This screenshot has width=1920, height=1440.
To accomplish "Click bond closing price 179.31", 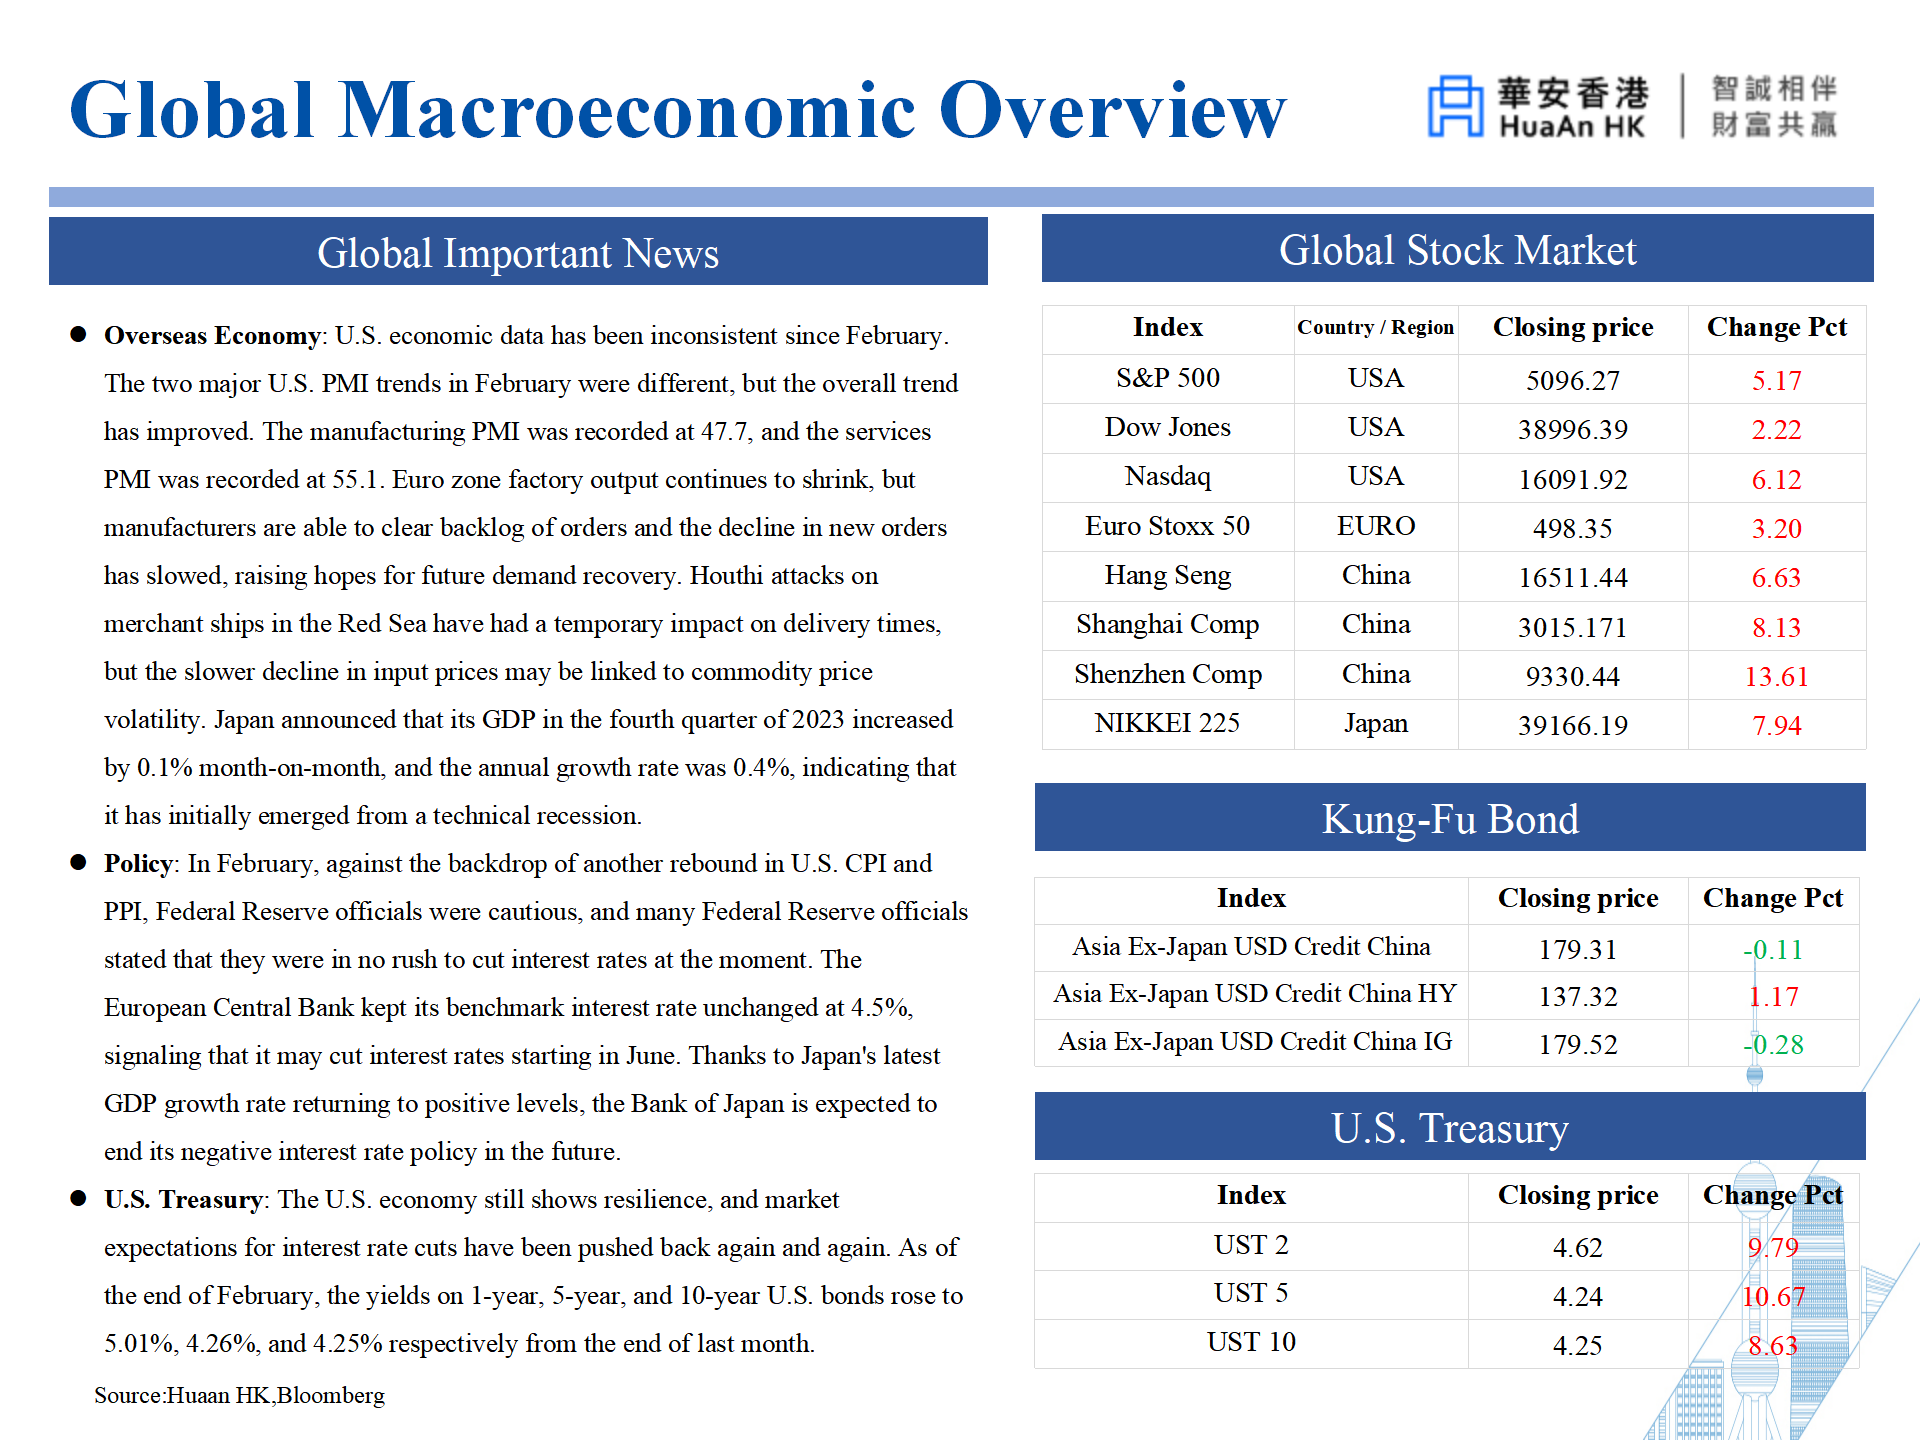I will coord(1578,949).
